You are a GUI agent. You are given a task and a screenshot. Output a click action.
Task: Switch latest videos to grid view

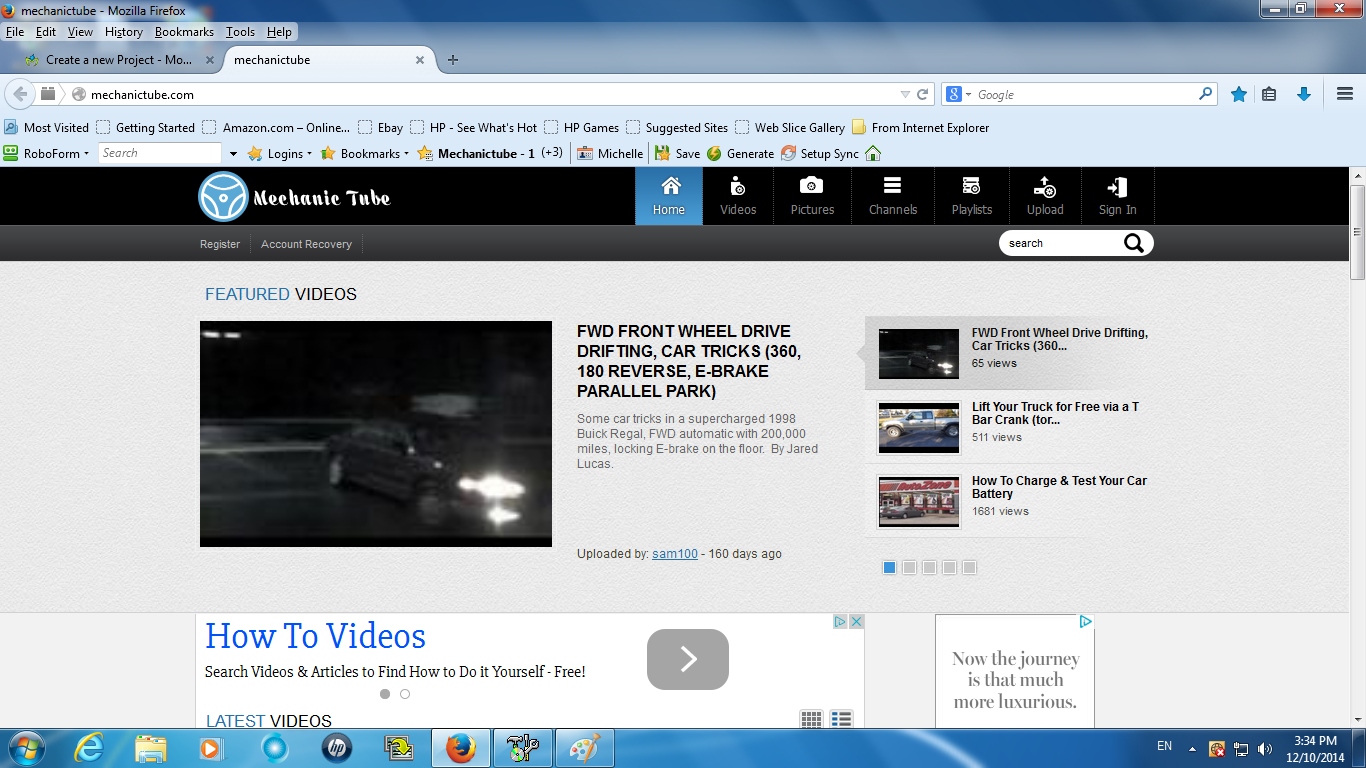(x=811, y=719)
